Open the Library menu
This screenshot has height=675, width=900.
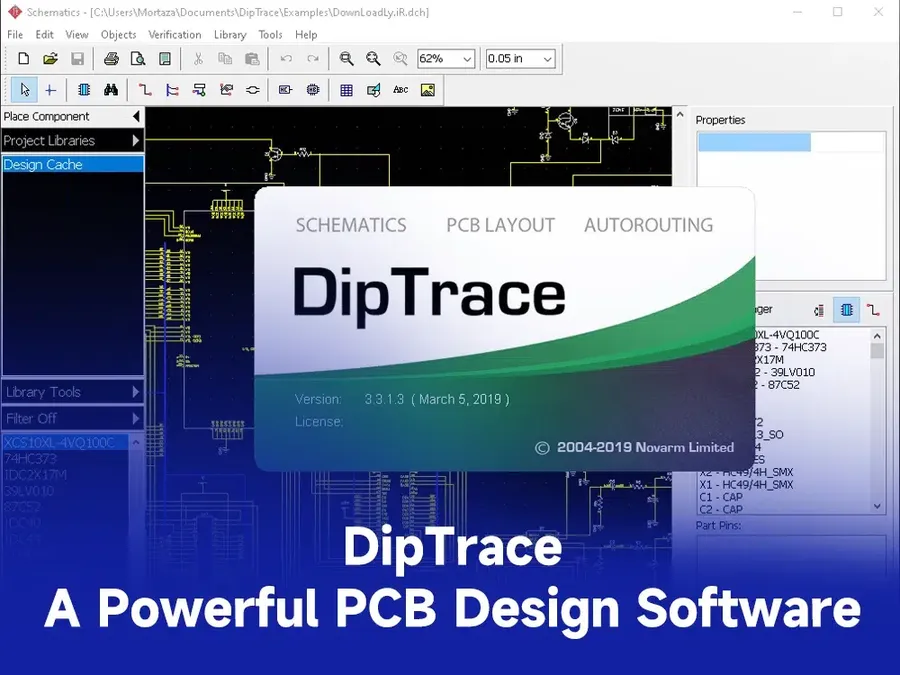pos(230,34)
